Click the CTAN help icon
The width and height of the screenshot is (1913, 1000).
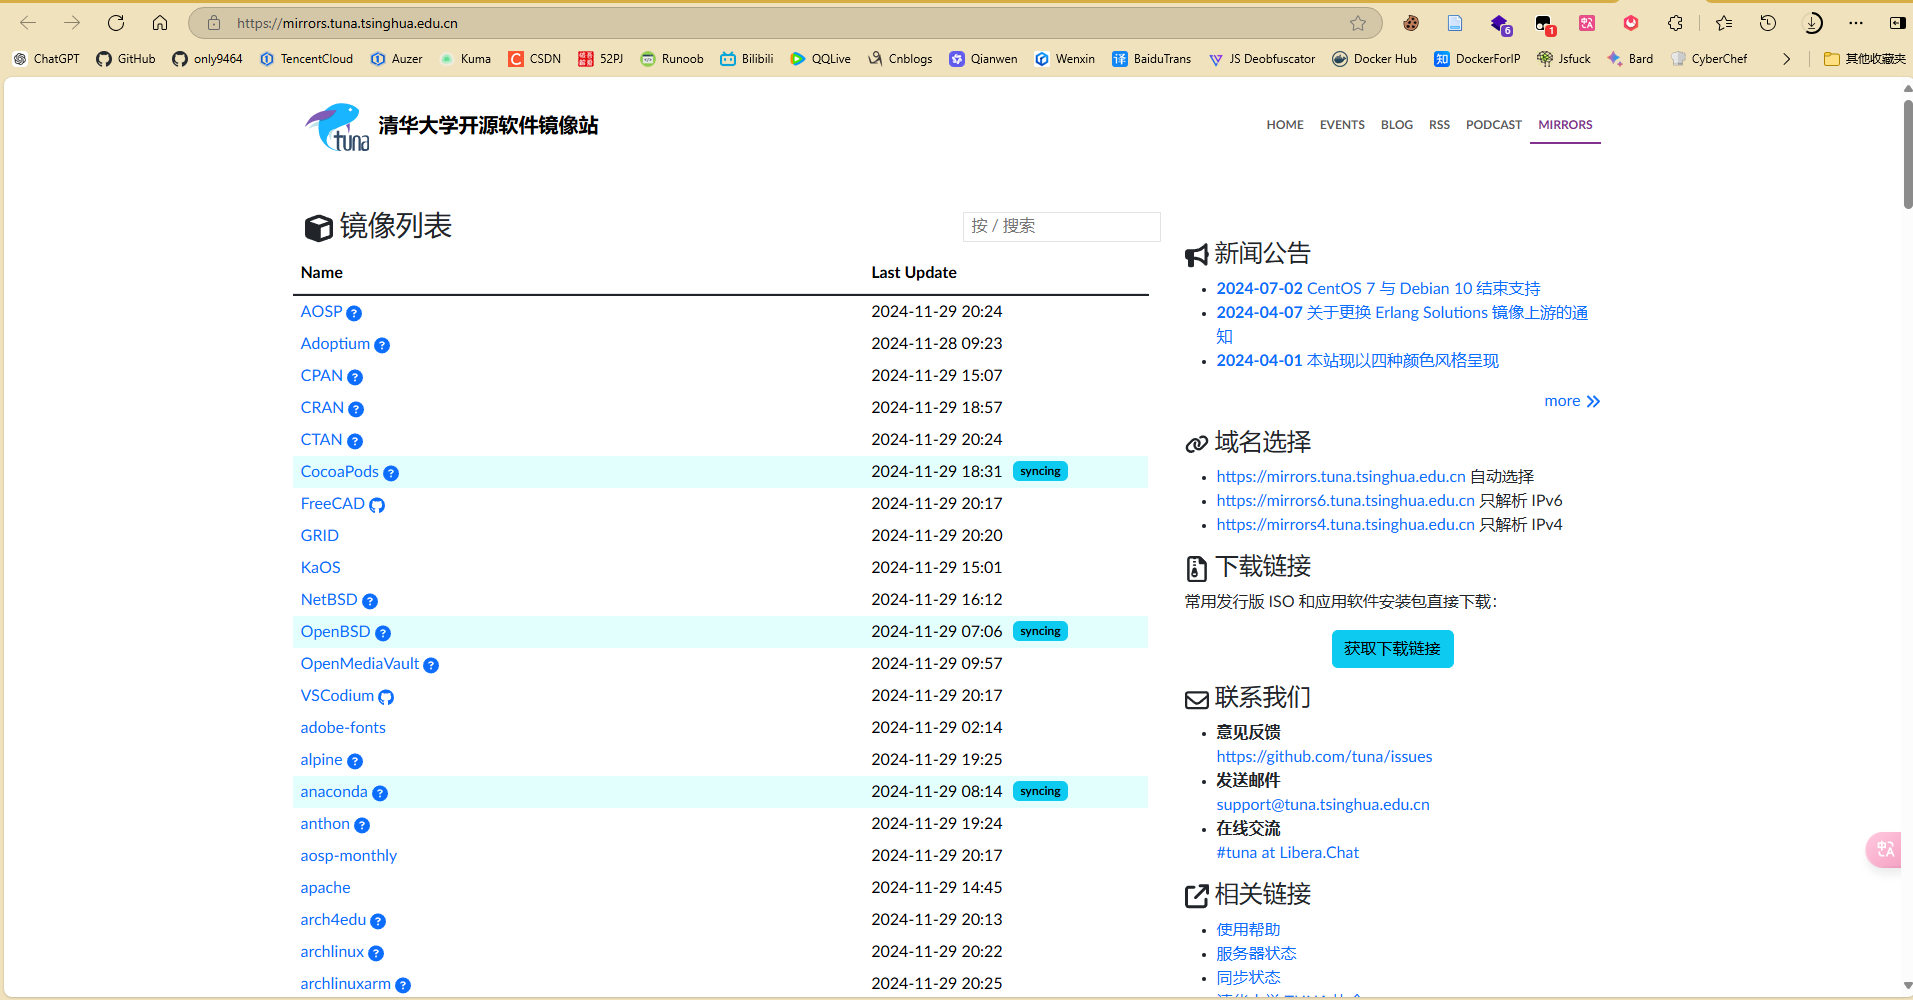[355, 441]
